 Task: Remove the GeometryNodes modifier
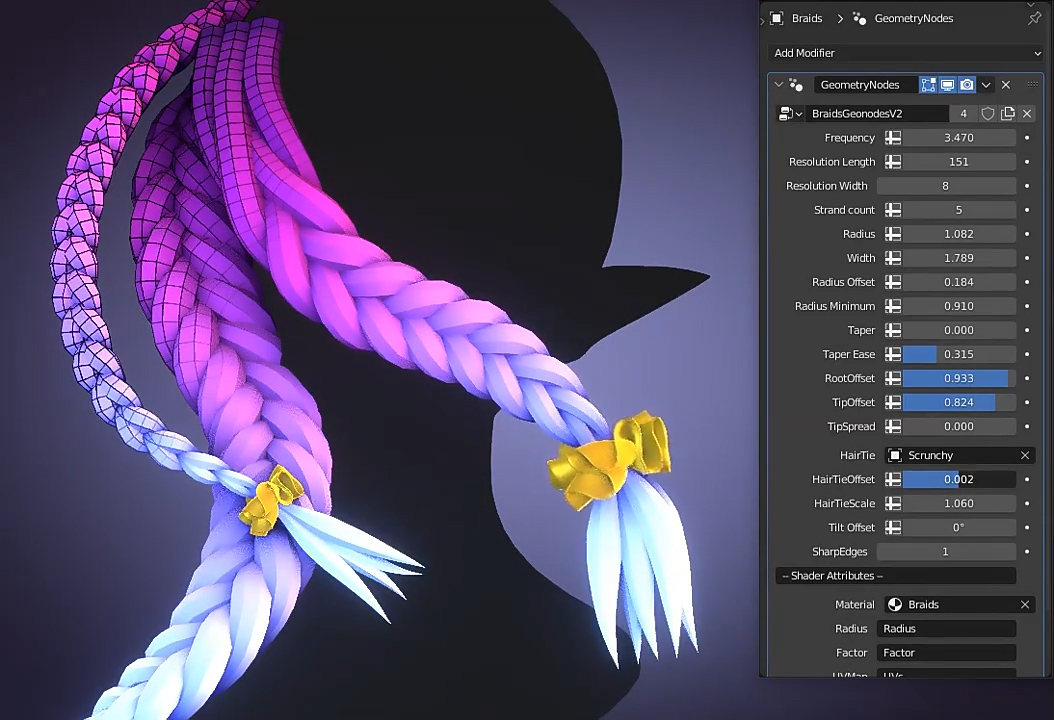point(1006,85)
